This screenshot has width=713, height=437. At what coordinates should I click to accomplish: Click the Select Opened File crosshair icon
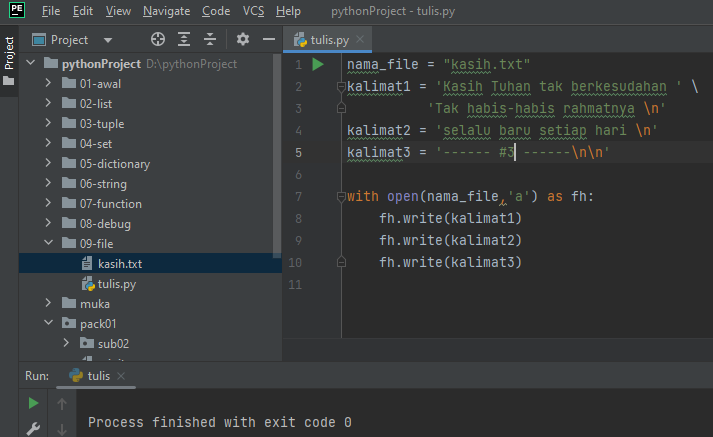(x=158, y=40)
